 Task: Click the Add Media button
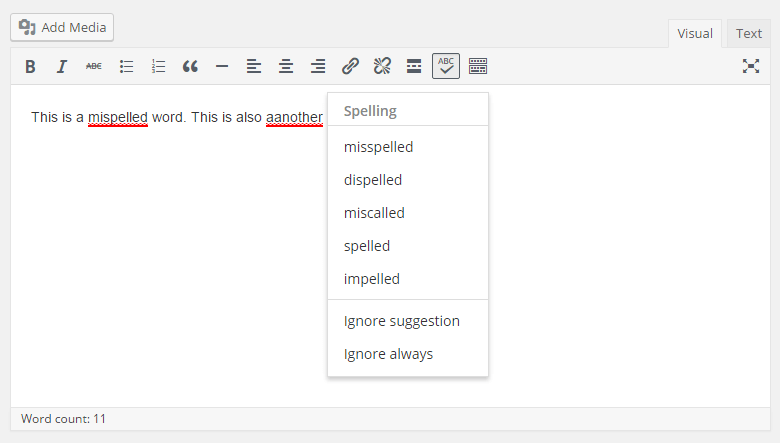coord(62,27)
